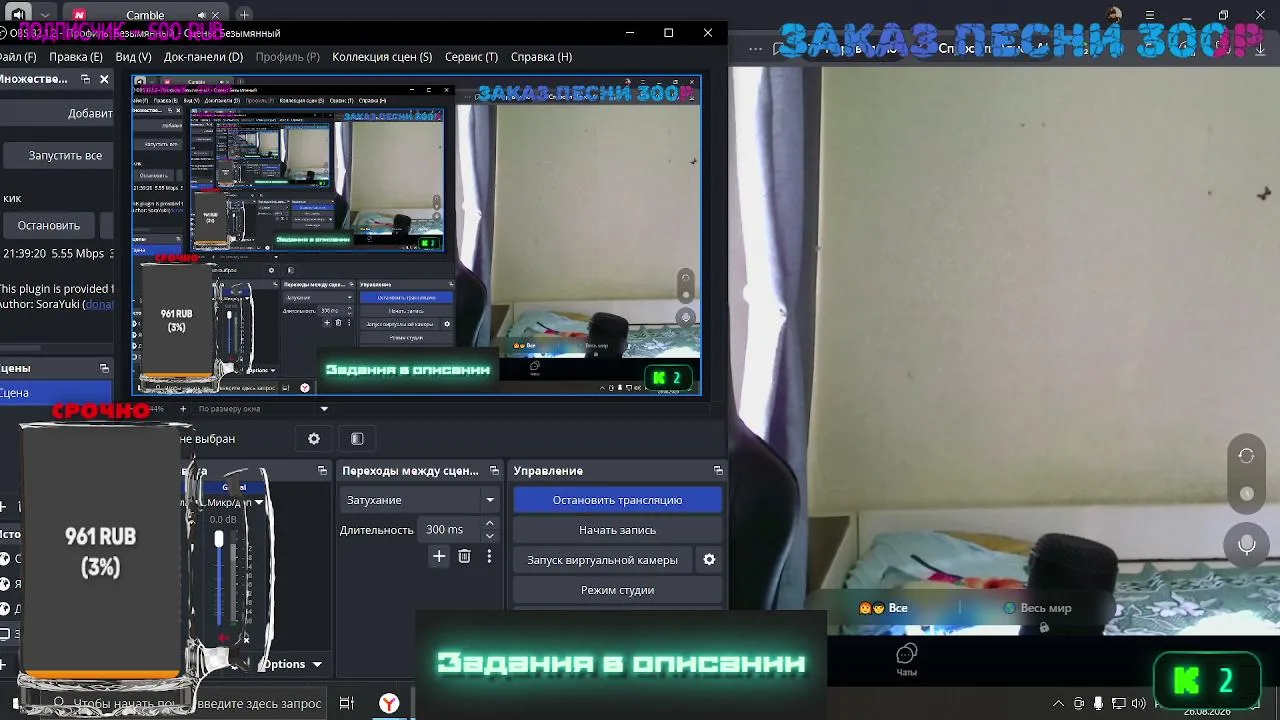
Task: Open the source properties gear below preview
Action: pyautogui.click(x=314, y=439)
